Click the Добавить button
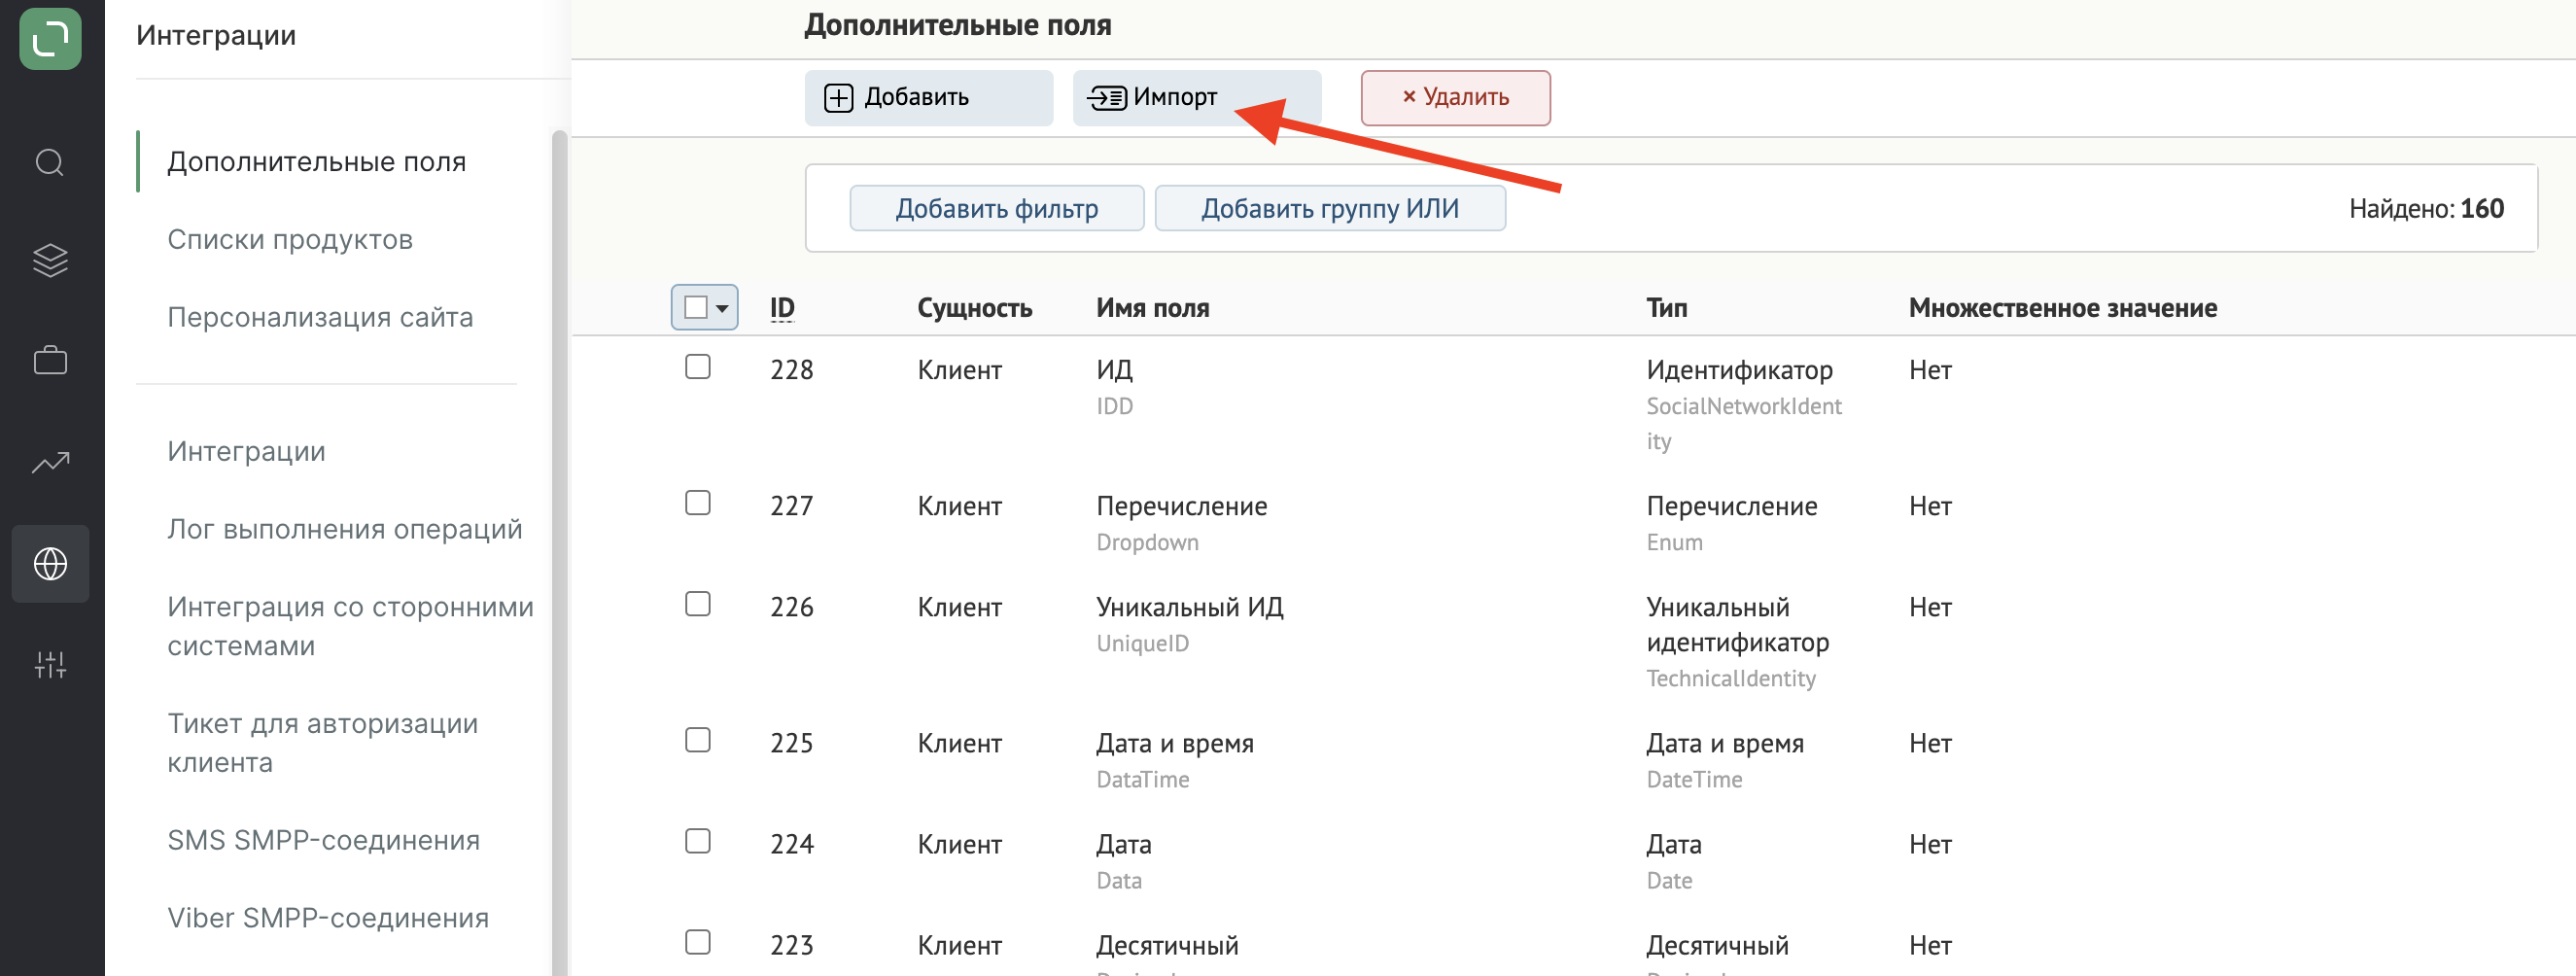The height and width of the screenshot is (976, 2576). (x=928, y=98)
